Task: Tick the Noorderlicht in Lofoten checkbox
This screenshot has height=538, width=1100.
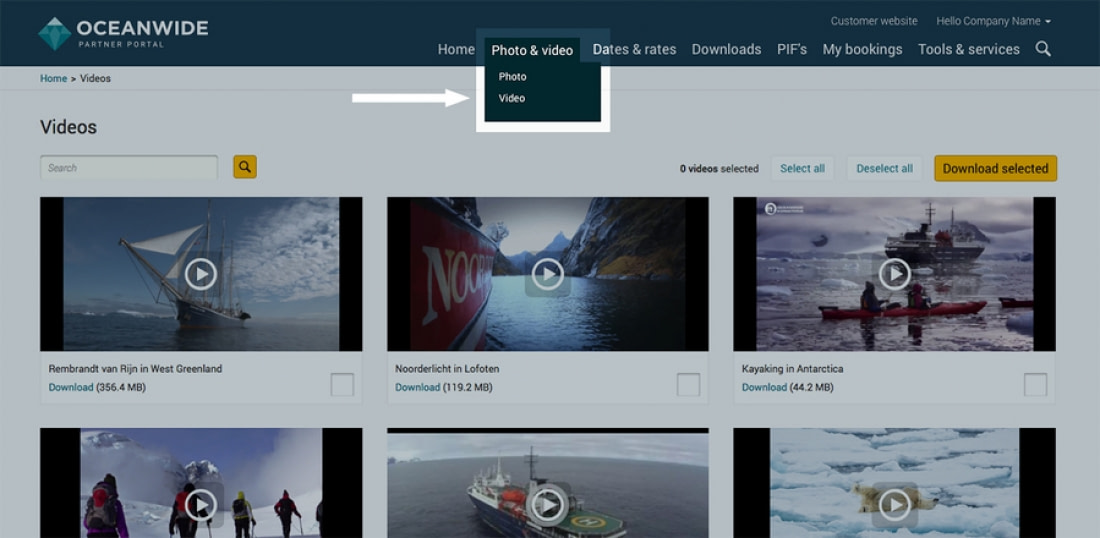Action: point(688,384)
